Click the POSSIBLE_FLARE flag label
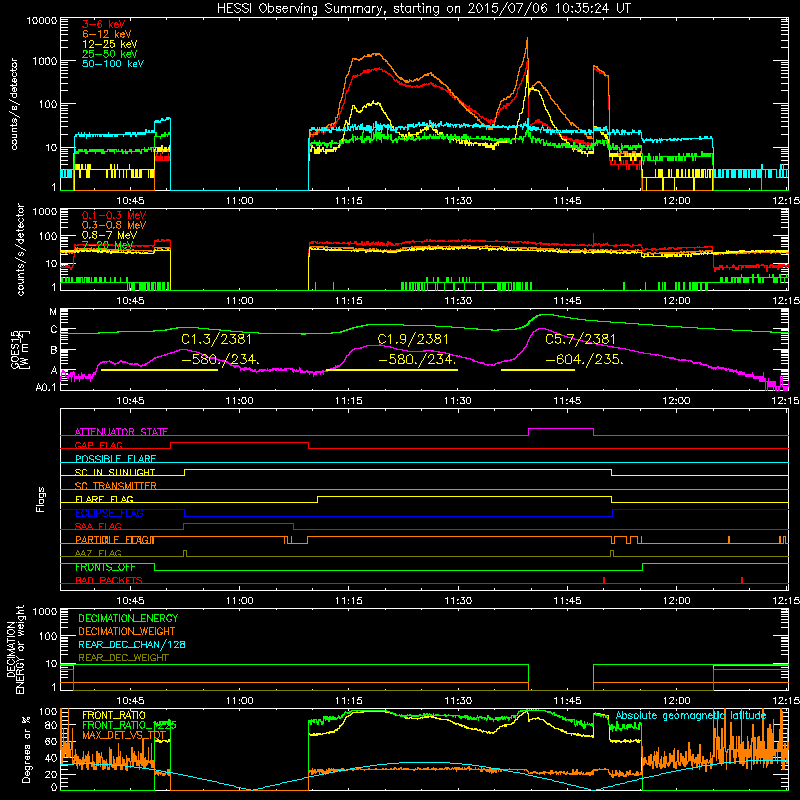800x800 pixels. (x=115, y=459)
